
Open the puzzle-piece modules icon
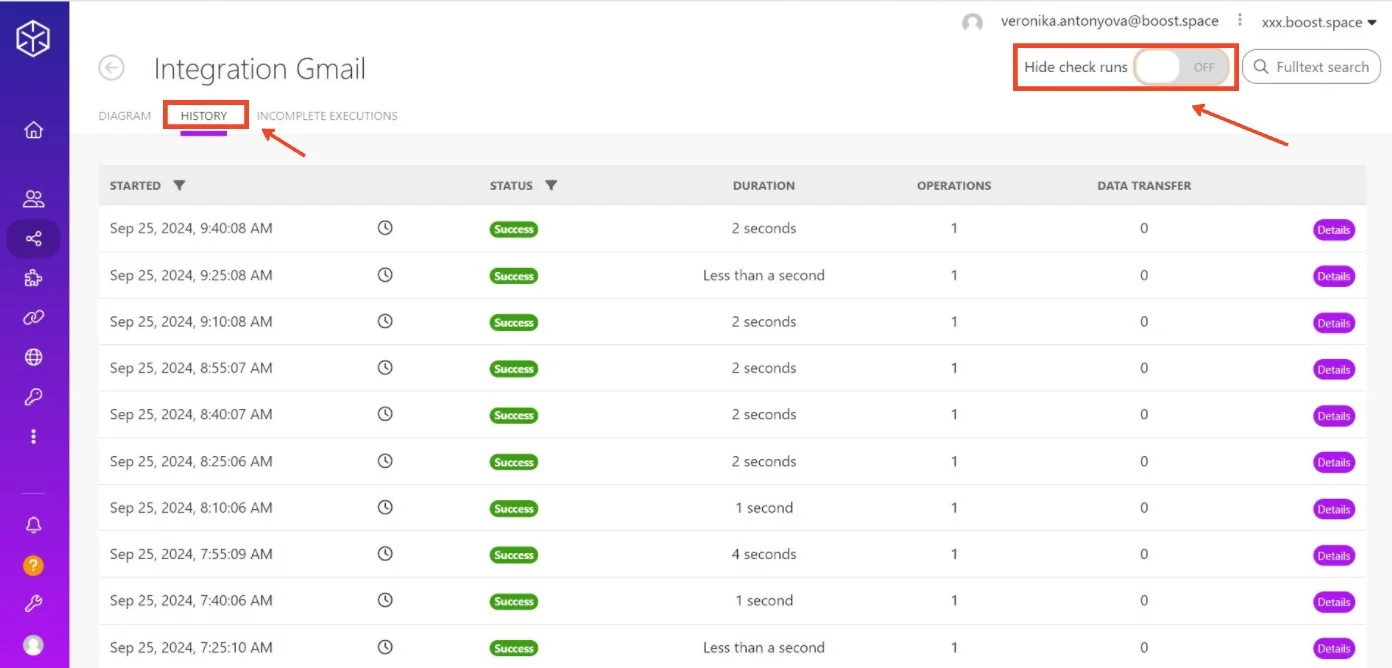(34, 278)
